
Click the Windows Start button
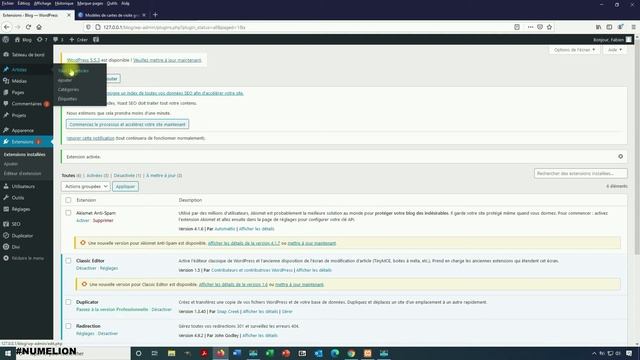coord(7,353)
